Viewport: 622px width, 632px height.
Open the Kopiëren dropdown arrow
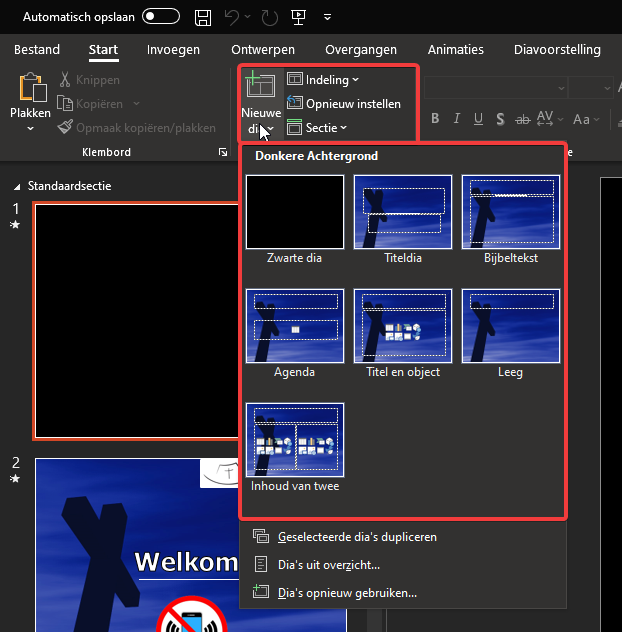(x=137, y=104)
